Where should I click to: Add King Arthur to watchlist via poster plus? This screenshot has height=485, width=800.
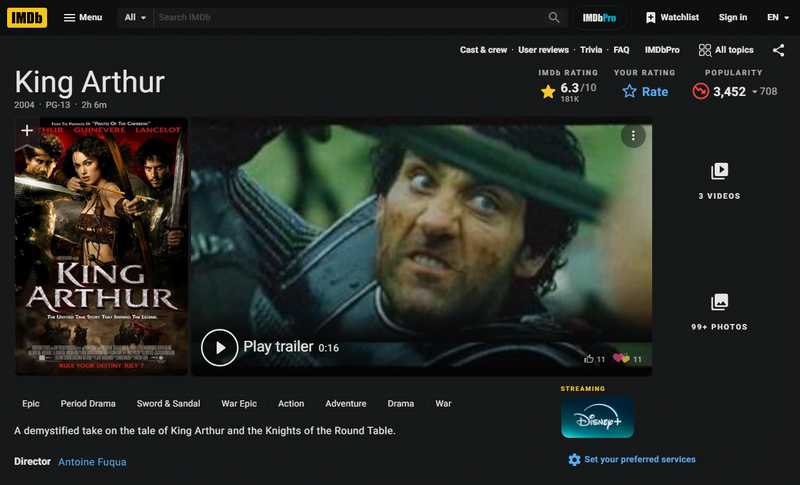click(27, 131)
